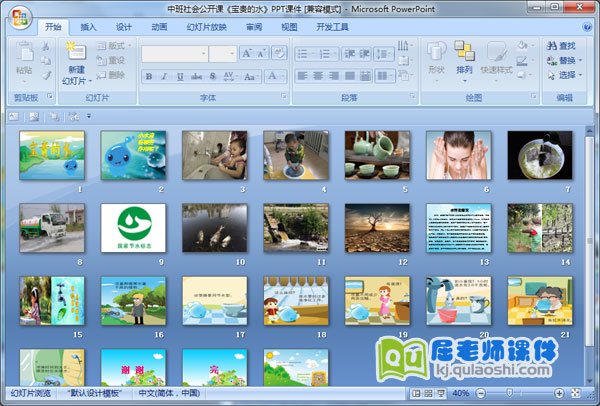Image resolution: width=600 pixels, height=406 pixels.
Task: Click the 重设 (Reset) button
Action: (x=111, y=60)
